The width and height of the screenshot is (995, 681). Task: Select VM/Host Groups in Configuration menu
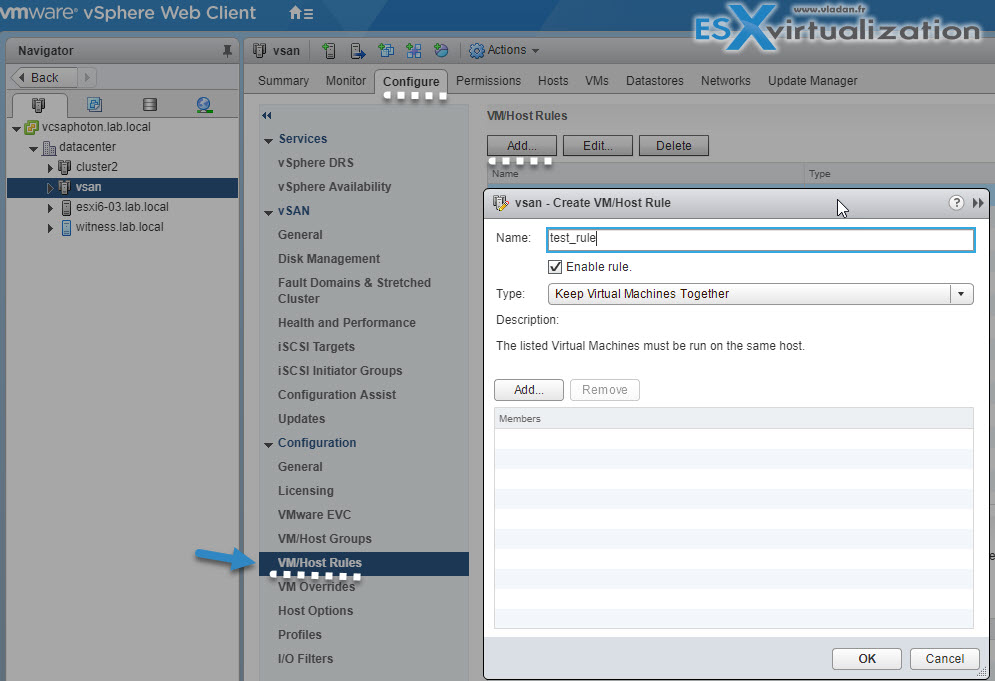(324, 539)
